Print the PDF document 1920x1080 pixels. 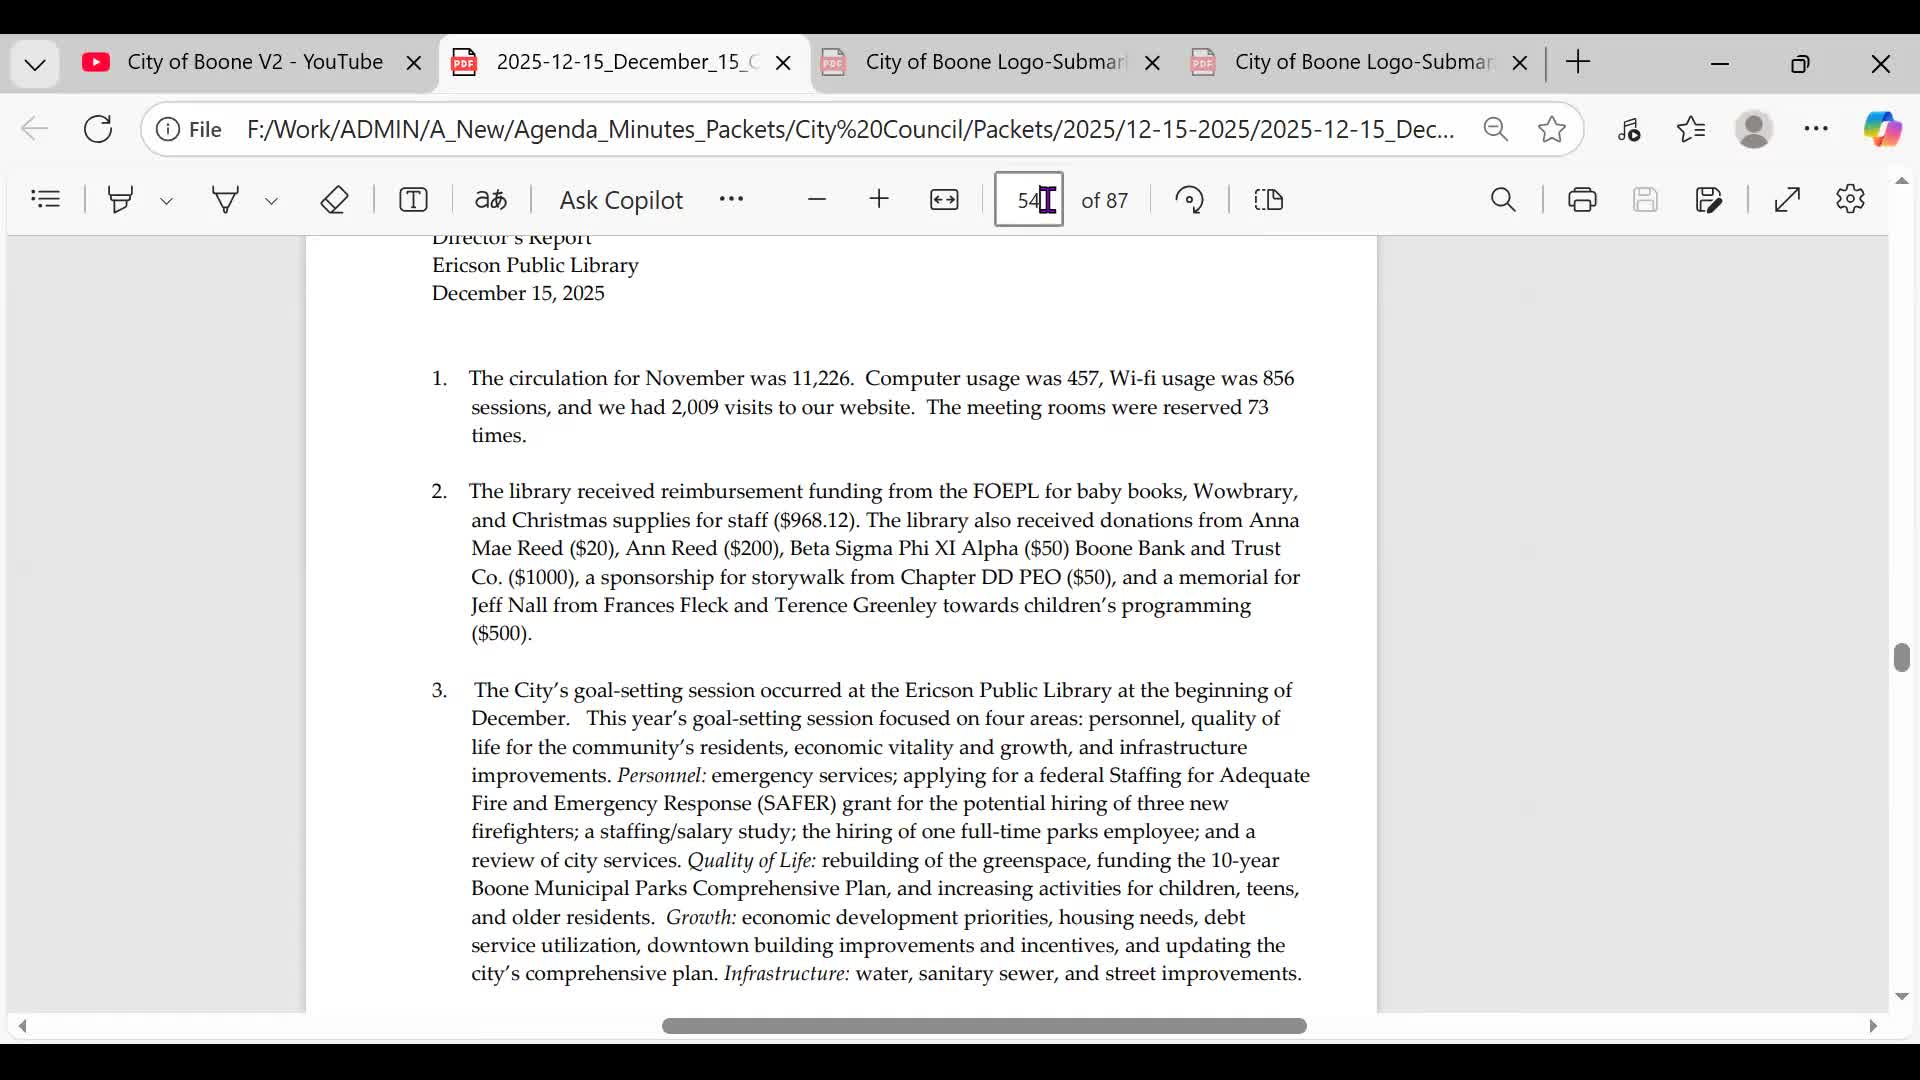[x=1582, y=199]
